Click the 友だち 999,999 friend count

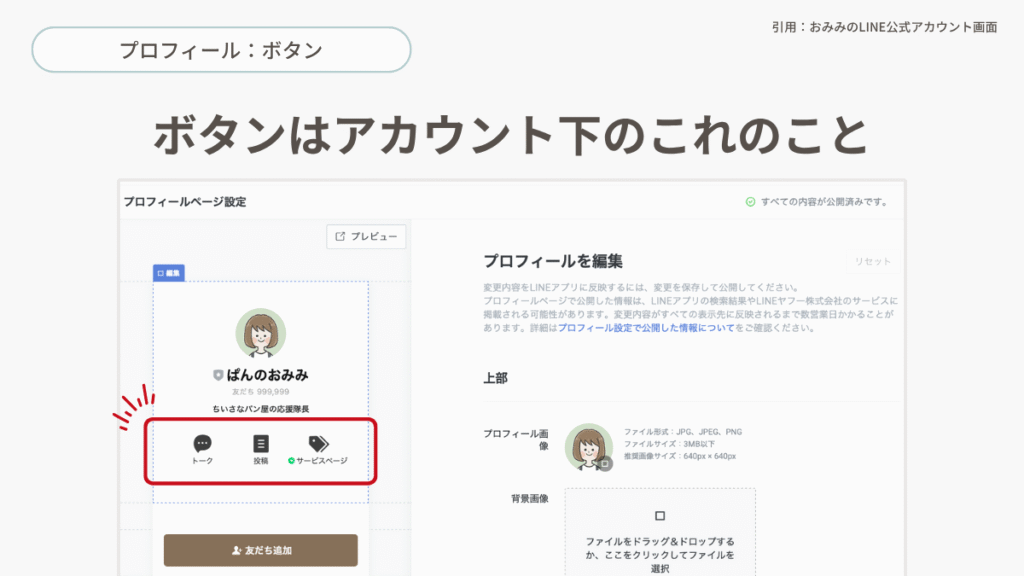tap(260, 392)
